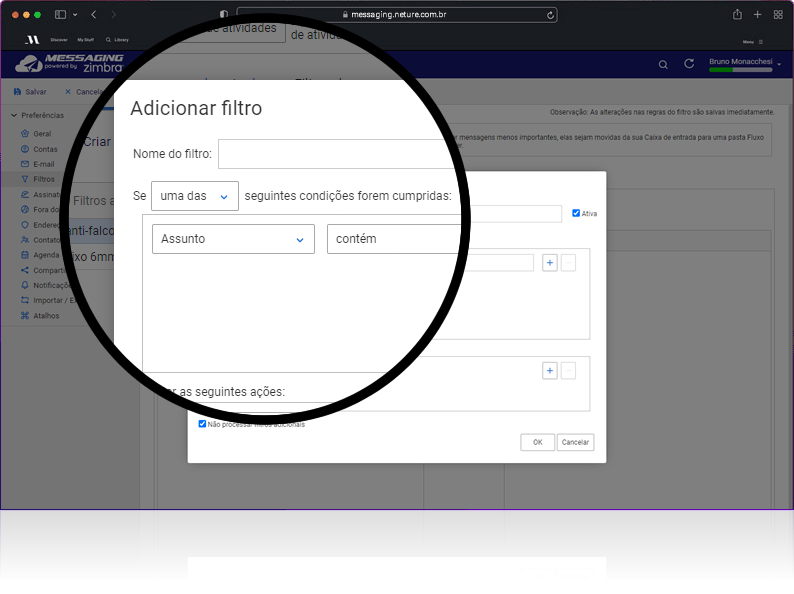The image size is (794, 594).
Task: Click the Bruno Monacchesi user name
Action: click(740, 61)
